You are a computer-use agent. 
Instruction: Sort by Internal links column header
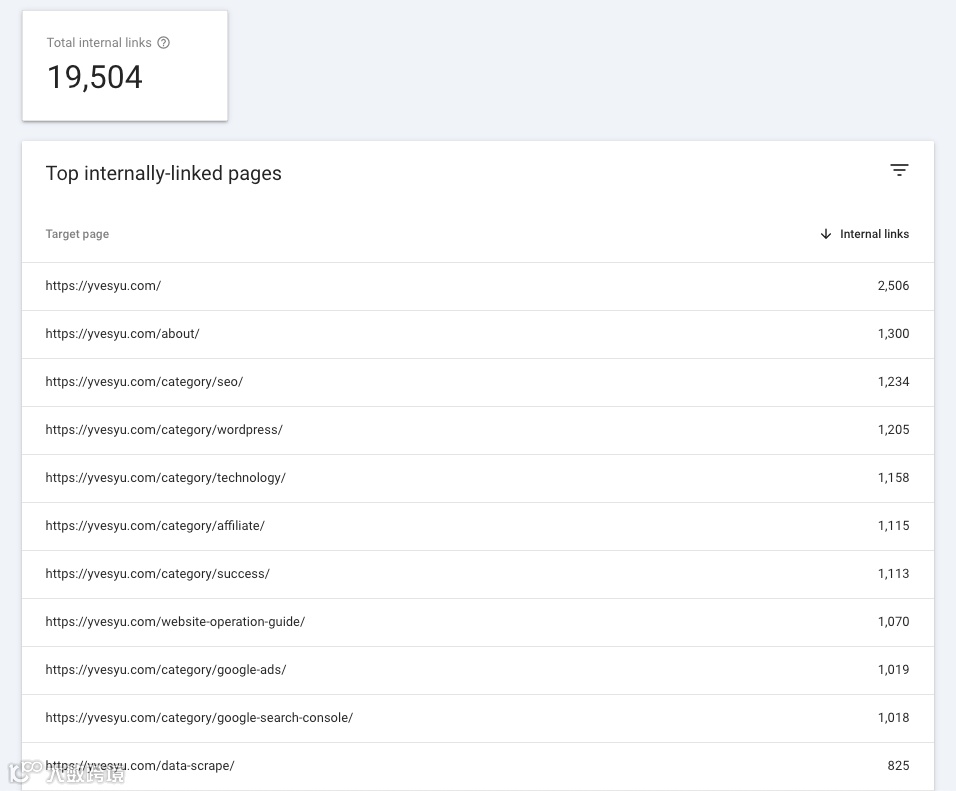click(x=874, y=234)
